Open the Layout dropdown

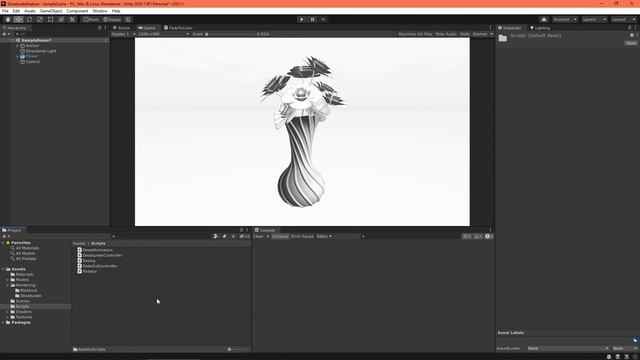pyautogui.click(x=623, y=19)
